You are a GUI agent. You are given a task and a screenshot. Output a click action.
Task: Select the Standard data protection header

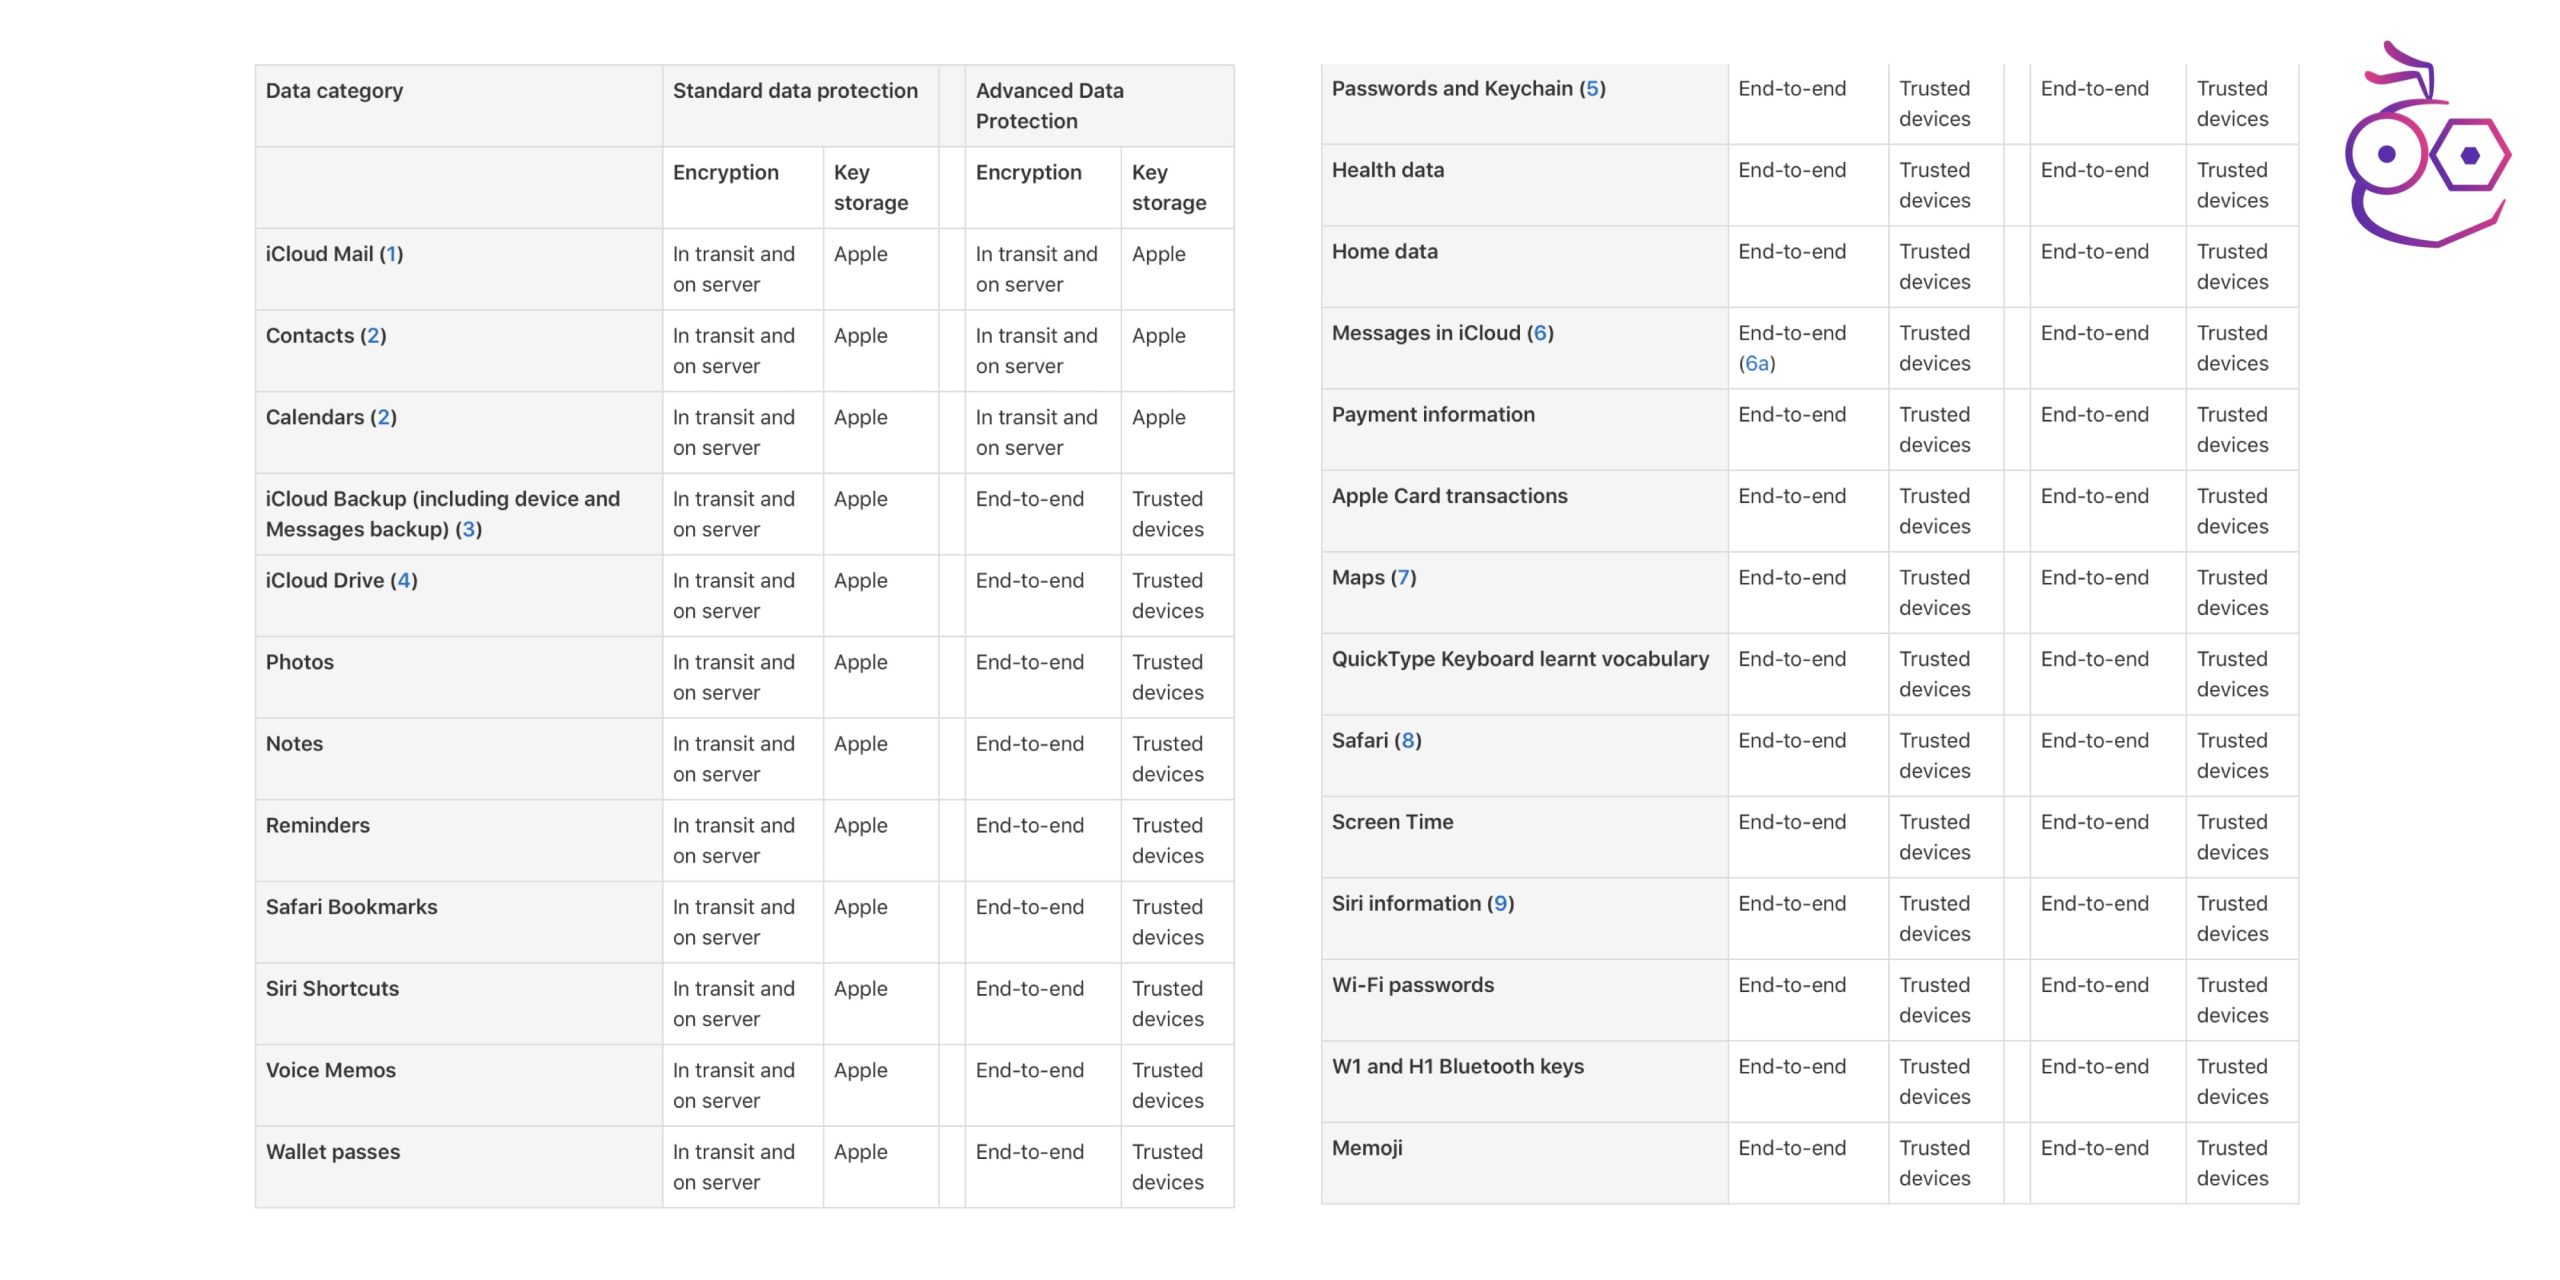tap(795, 91)
